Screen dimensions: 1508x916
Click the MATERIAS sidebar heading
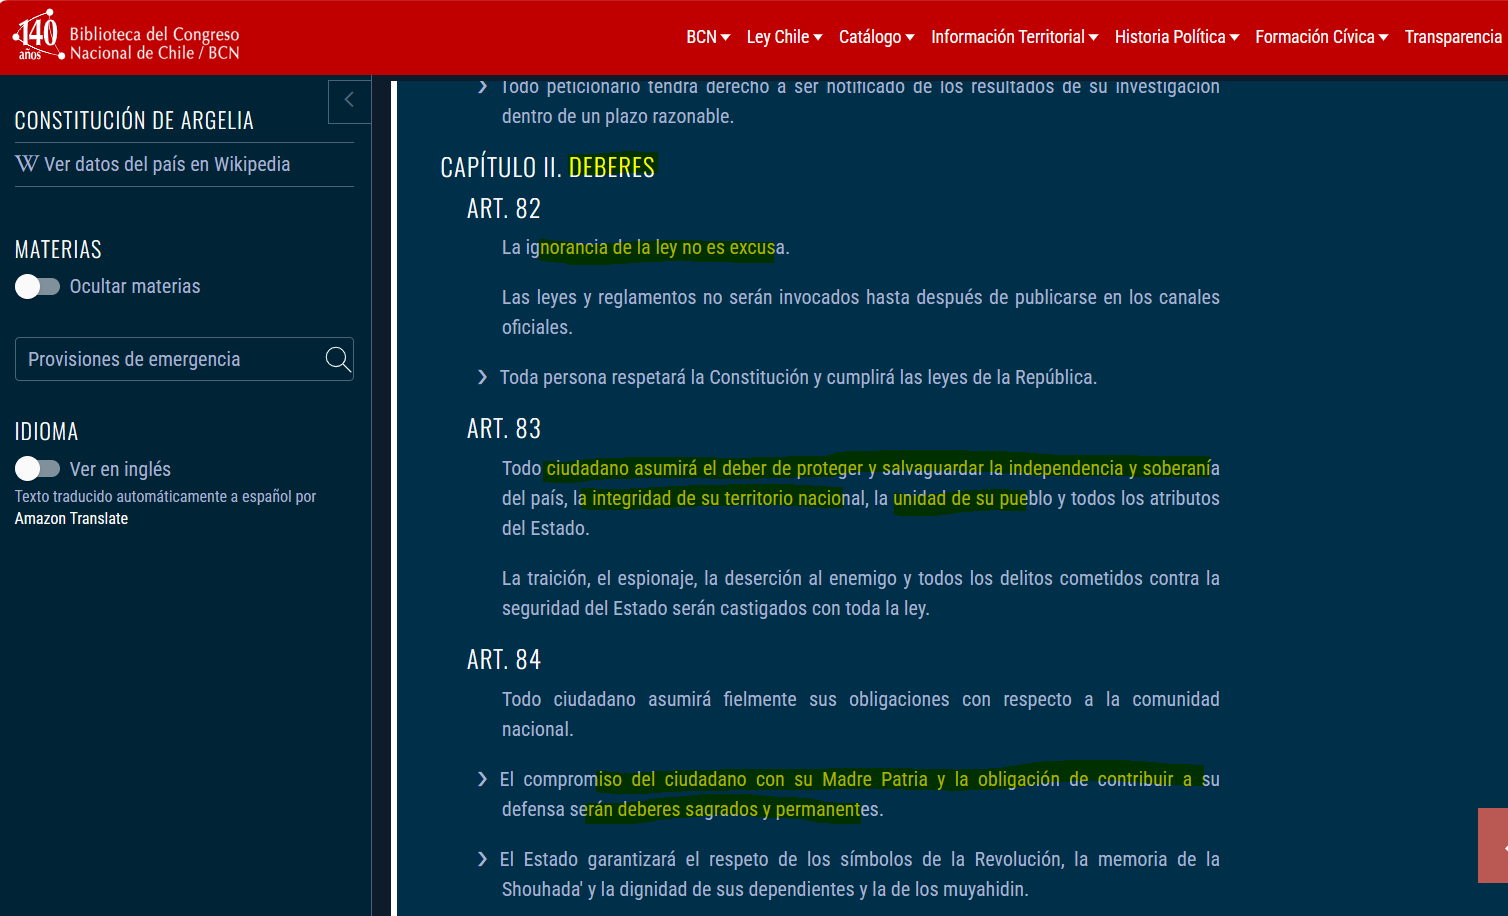(x=58, y=249)
